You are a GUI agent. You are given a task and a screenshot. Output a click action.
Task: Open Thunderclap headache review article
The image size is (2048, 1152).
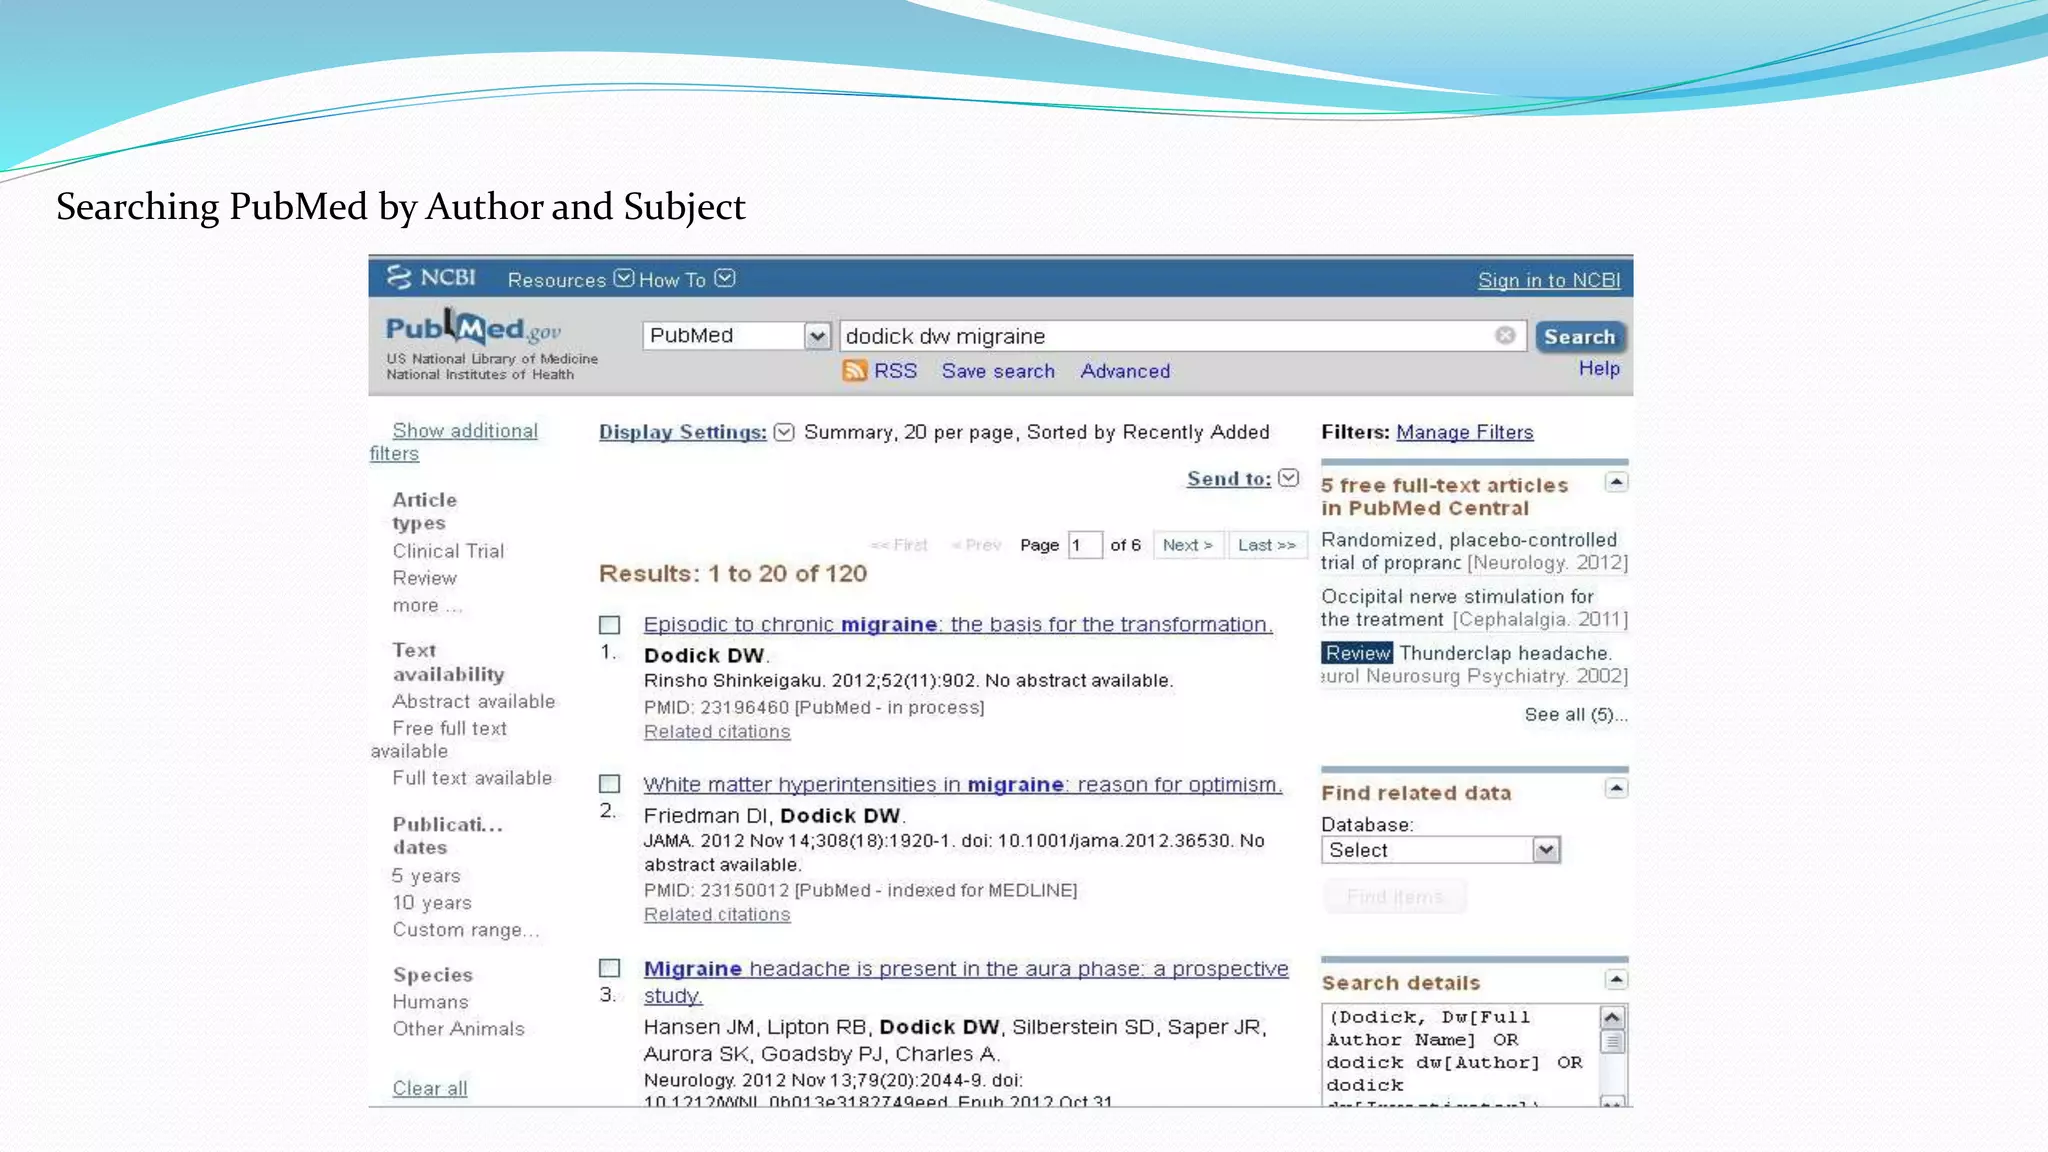pyautogui.click(x=1474, y=665)
